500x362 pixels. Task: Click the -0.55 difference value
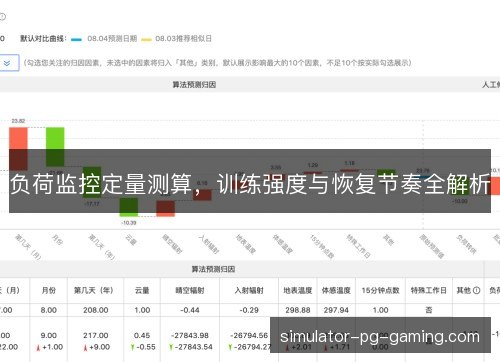click(x=146, y=347)
